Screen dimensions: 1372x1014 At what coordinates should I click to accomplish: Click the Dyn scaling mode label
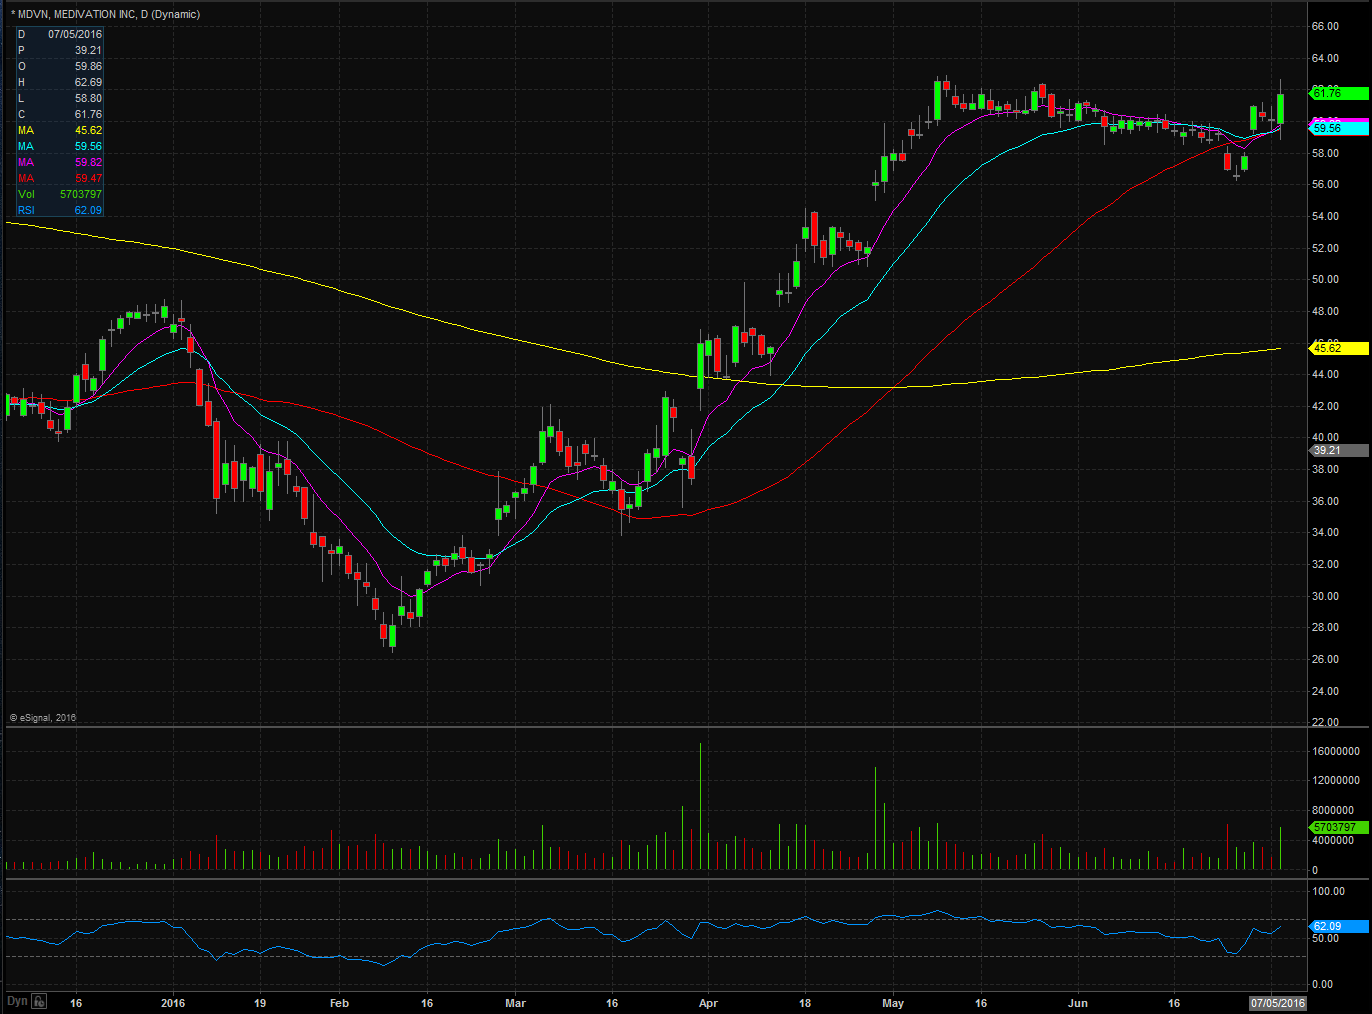(x=17, y=1001)
